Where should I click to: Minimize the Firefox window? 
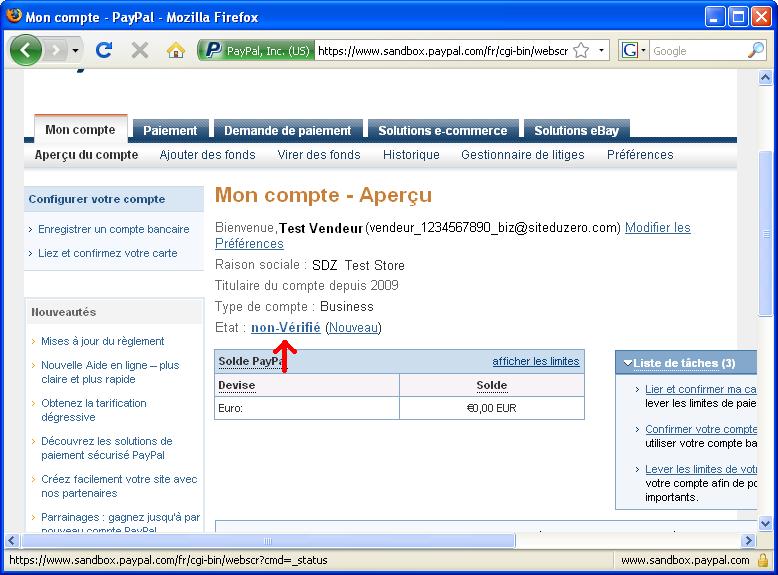click(714, 17)
